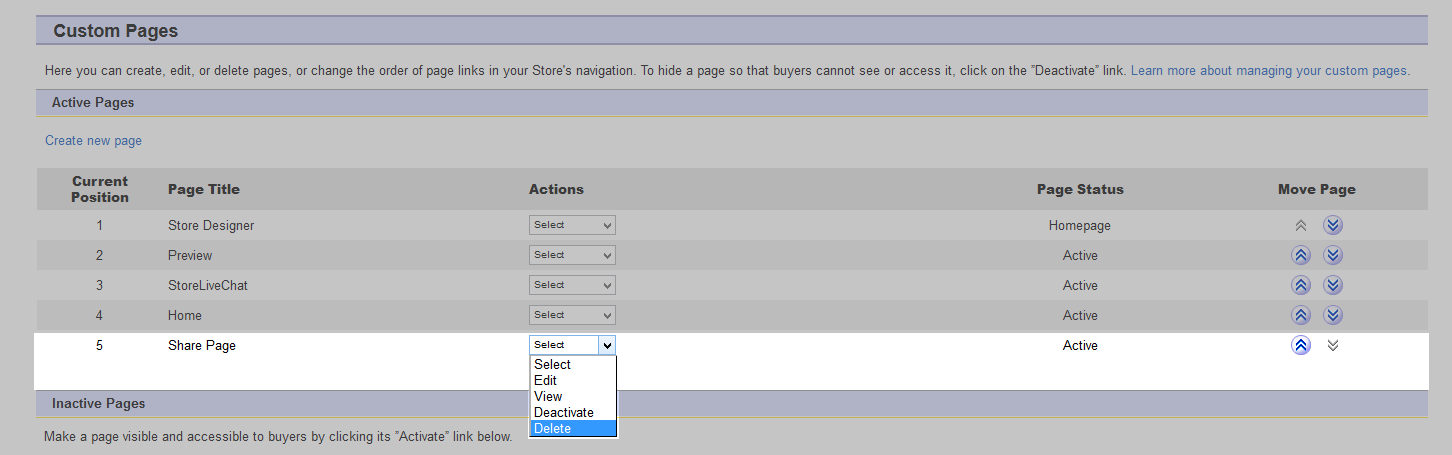The height and width of the screenshot is (455, 1452).
Task: Open Learn more about managing custom pages
Action: (x=1268, y=71)
